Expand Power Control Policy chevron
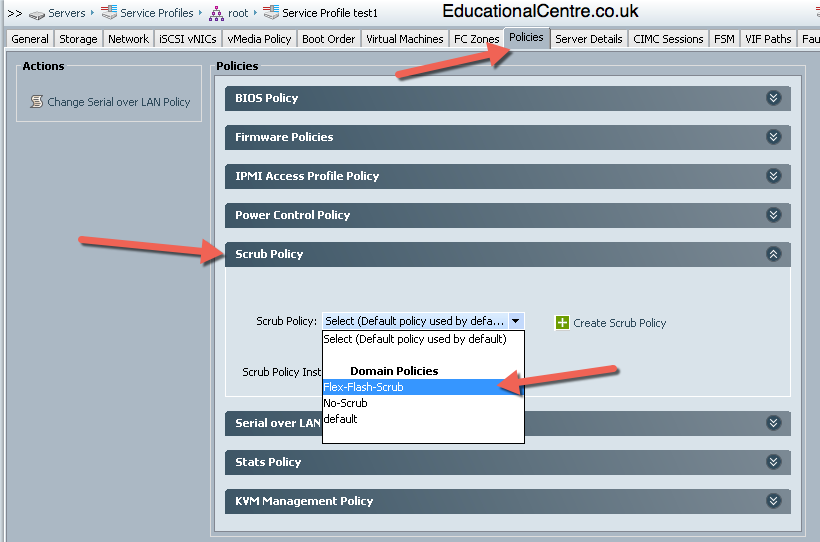The height and width of the screenshot is (542, 820). point(773,215)
